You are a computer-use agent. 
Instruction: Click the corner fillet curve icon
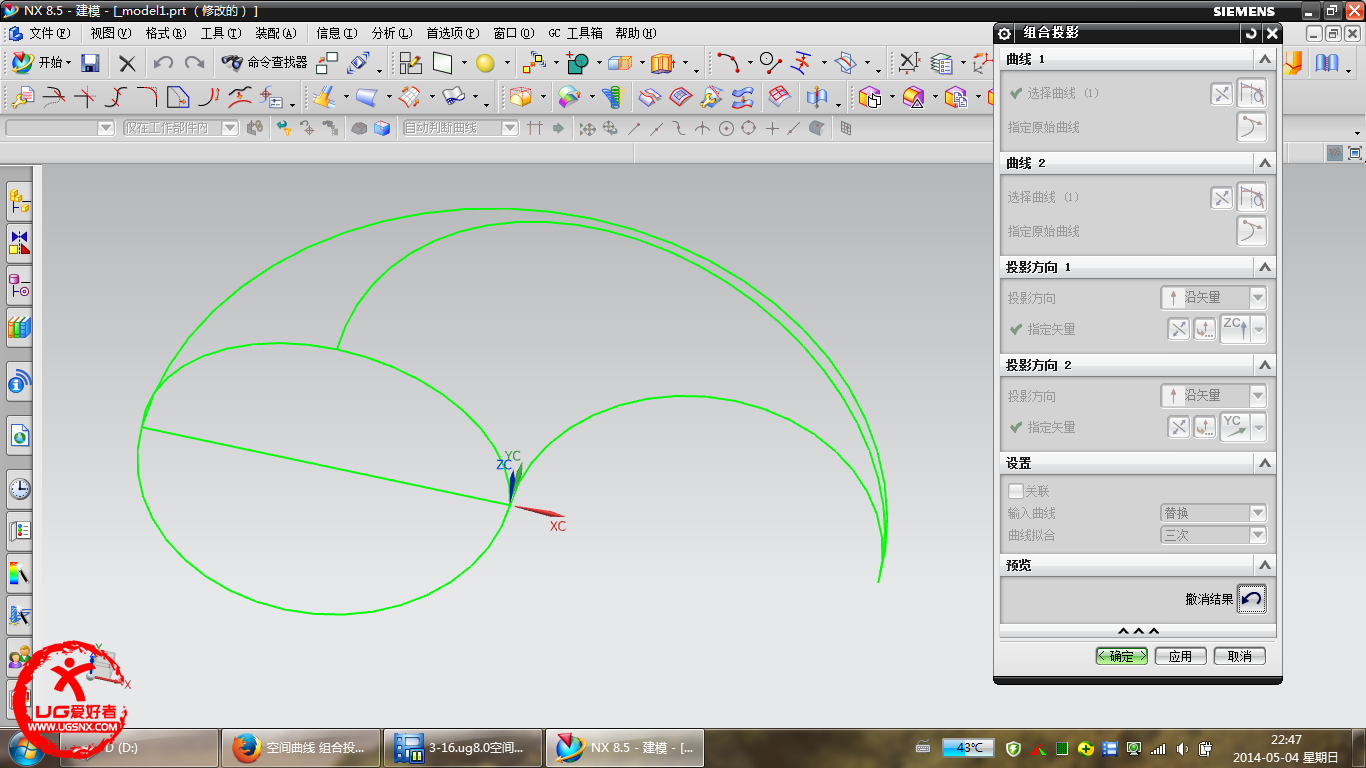[147, 97]
